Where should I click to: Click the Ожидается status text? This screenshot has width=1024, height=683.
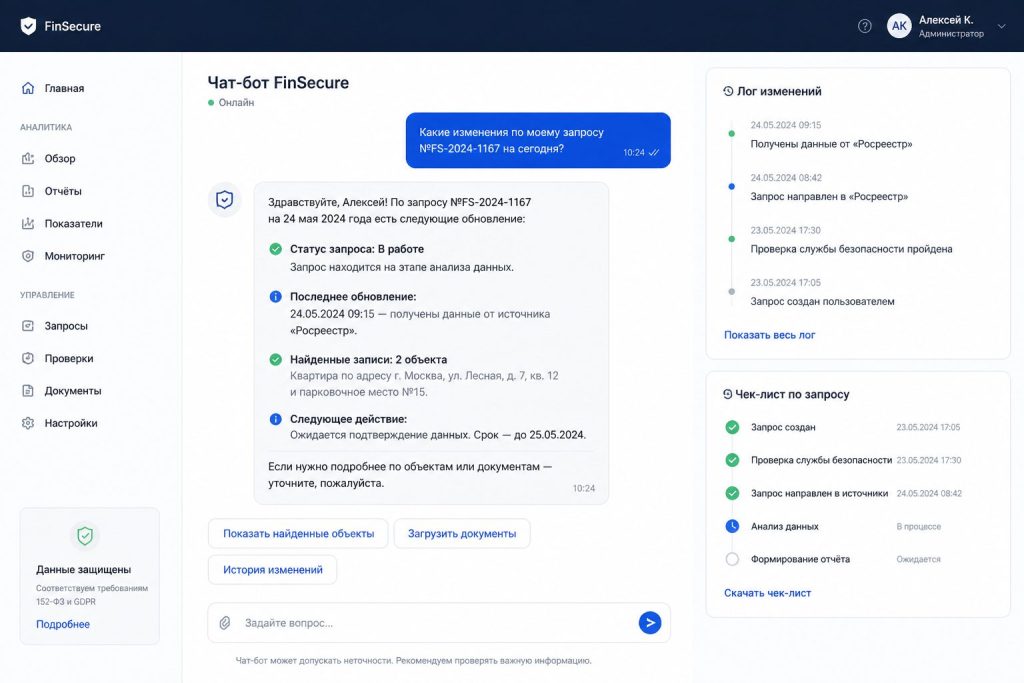pos(918,560)
